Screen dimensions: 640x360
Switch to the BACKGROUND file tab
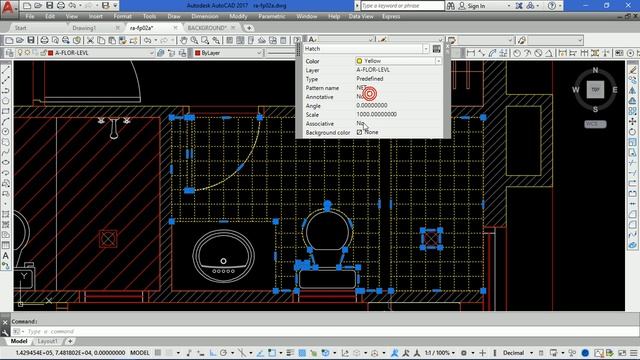pyautogui.click(x=207, y=28)
